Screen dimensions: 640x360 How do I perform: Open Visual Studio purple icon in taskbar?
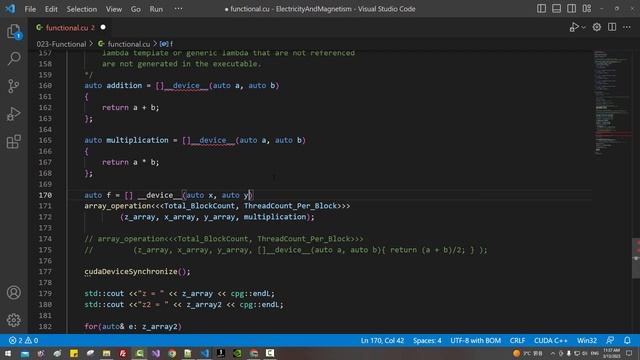[156, 353]
